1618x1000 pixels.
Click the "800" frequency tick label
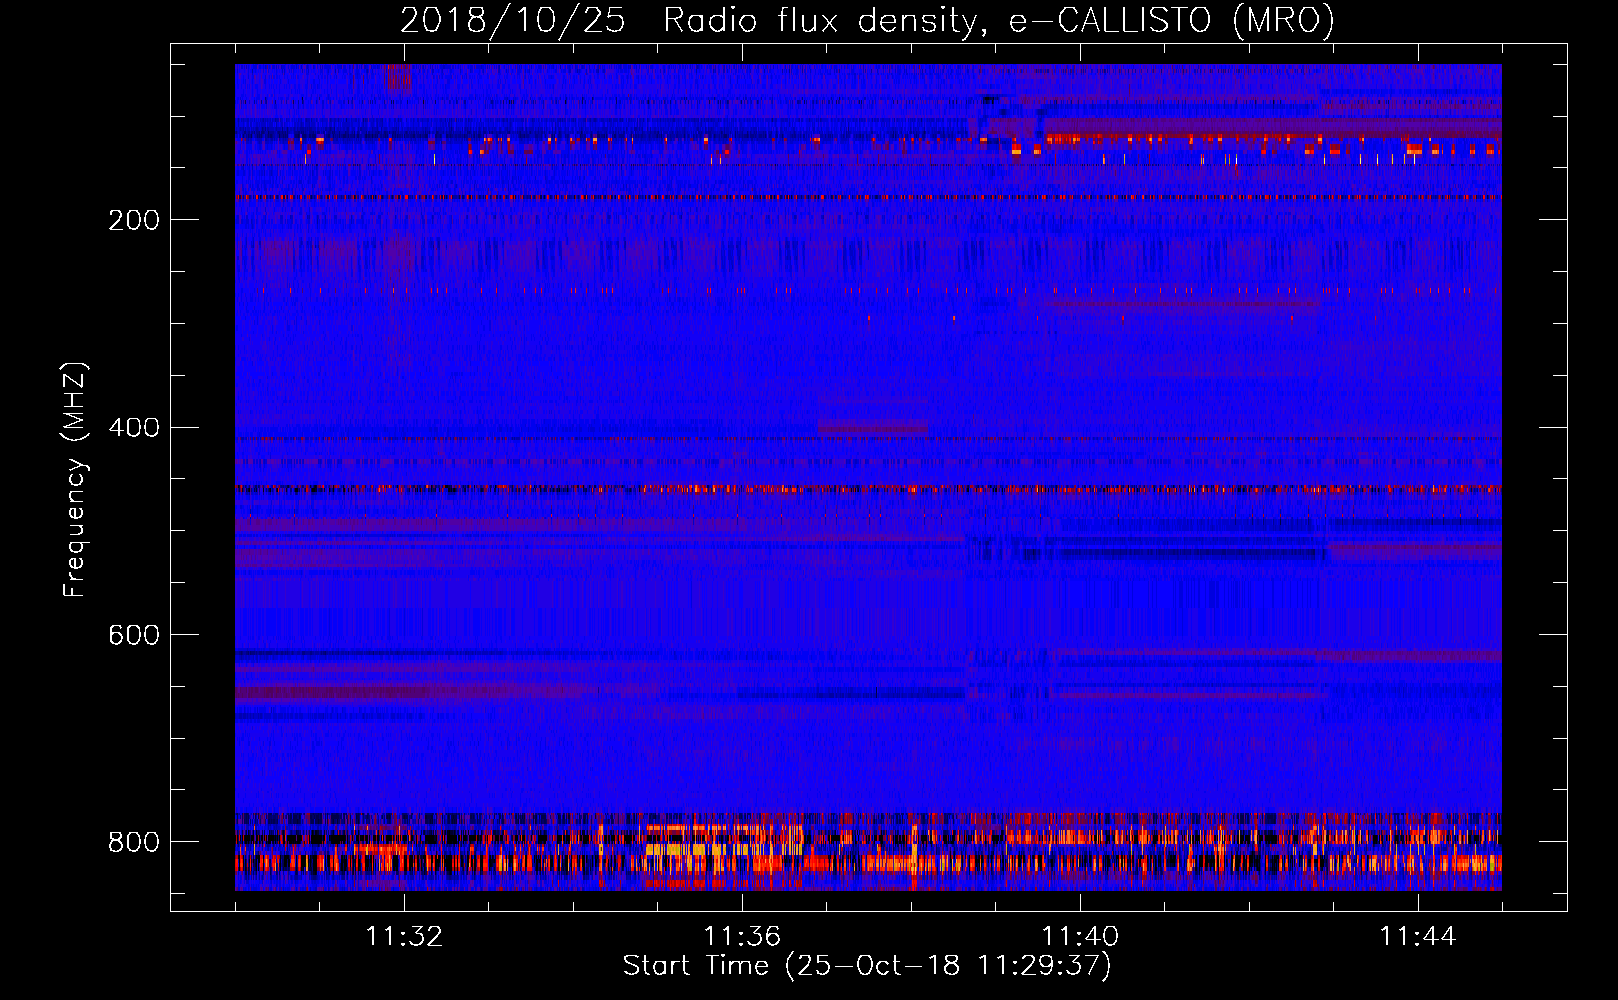coord(134,842)
